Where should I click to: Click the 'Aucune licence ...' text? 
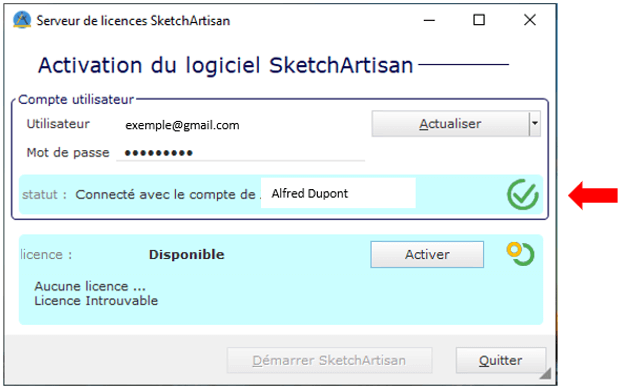coord(90,286)
